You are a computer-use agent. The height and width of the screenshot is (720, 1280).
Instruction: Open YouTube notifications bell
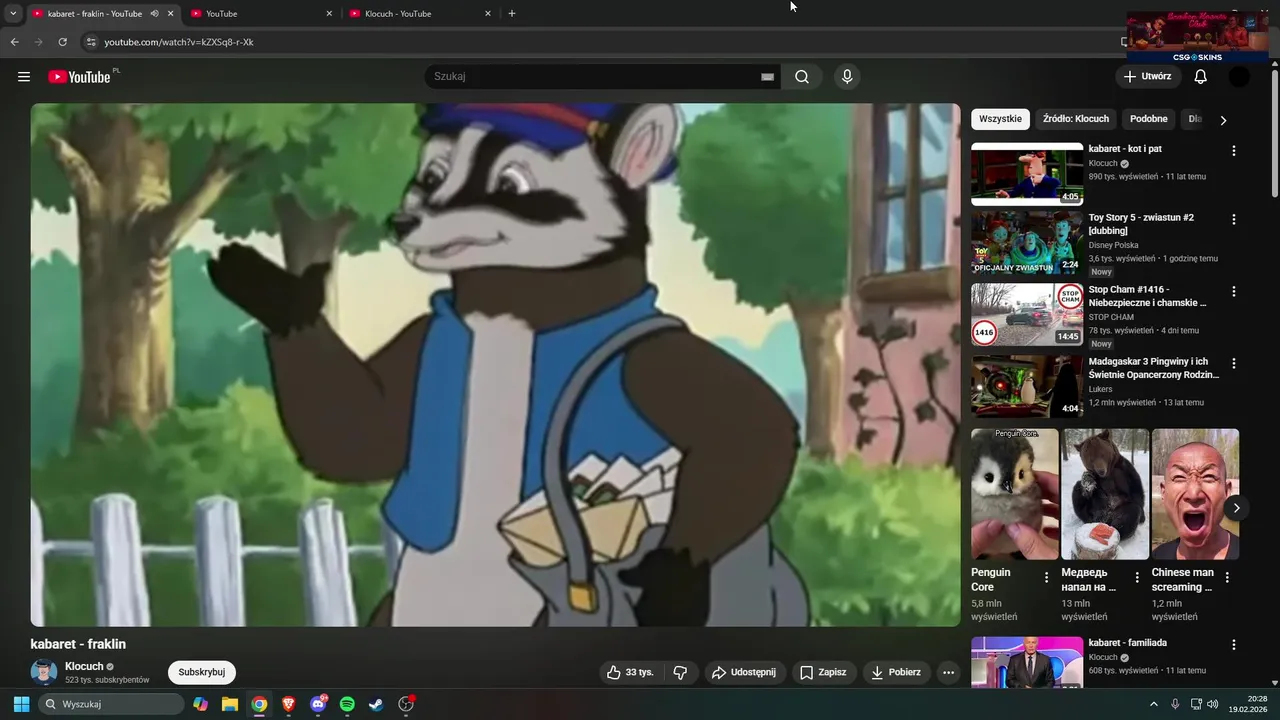coord(1201,77)
